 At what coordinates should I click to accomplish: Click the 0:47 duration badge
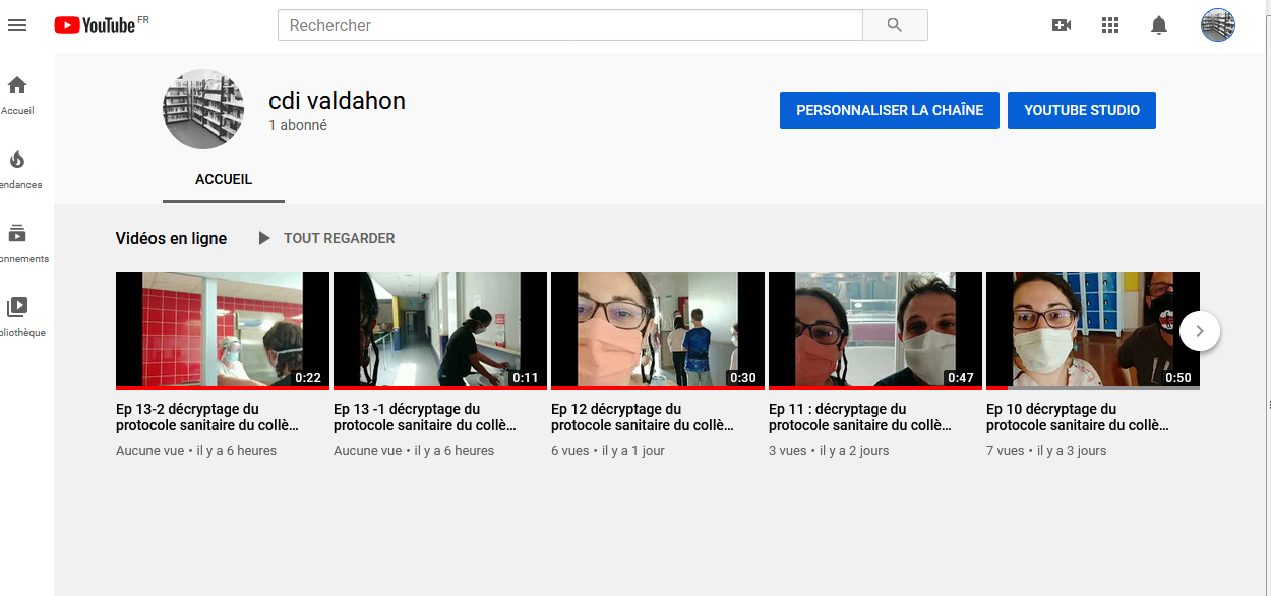960,378
